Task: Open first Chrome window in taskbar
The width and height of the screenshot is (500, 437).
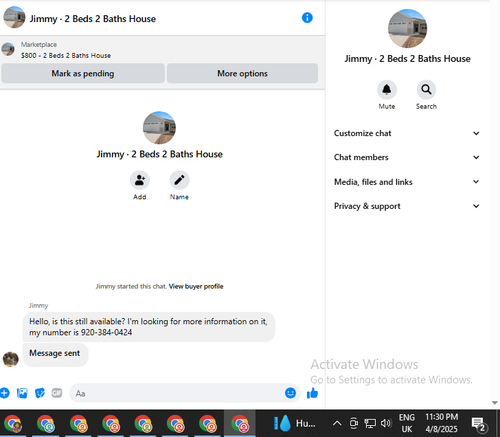Action: coord(13,423)
